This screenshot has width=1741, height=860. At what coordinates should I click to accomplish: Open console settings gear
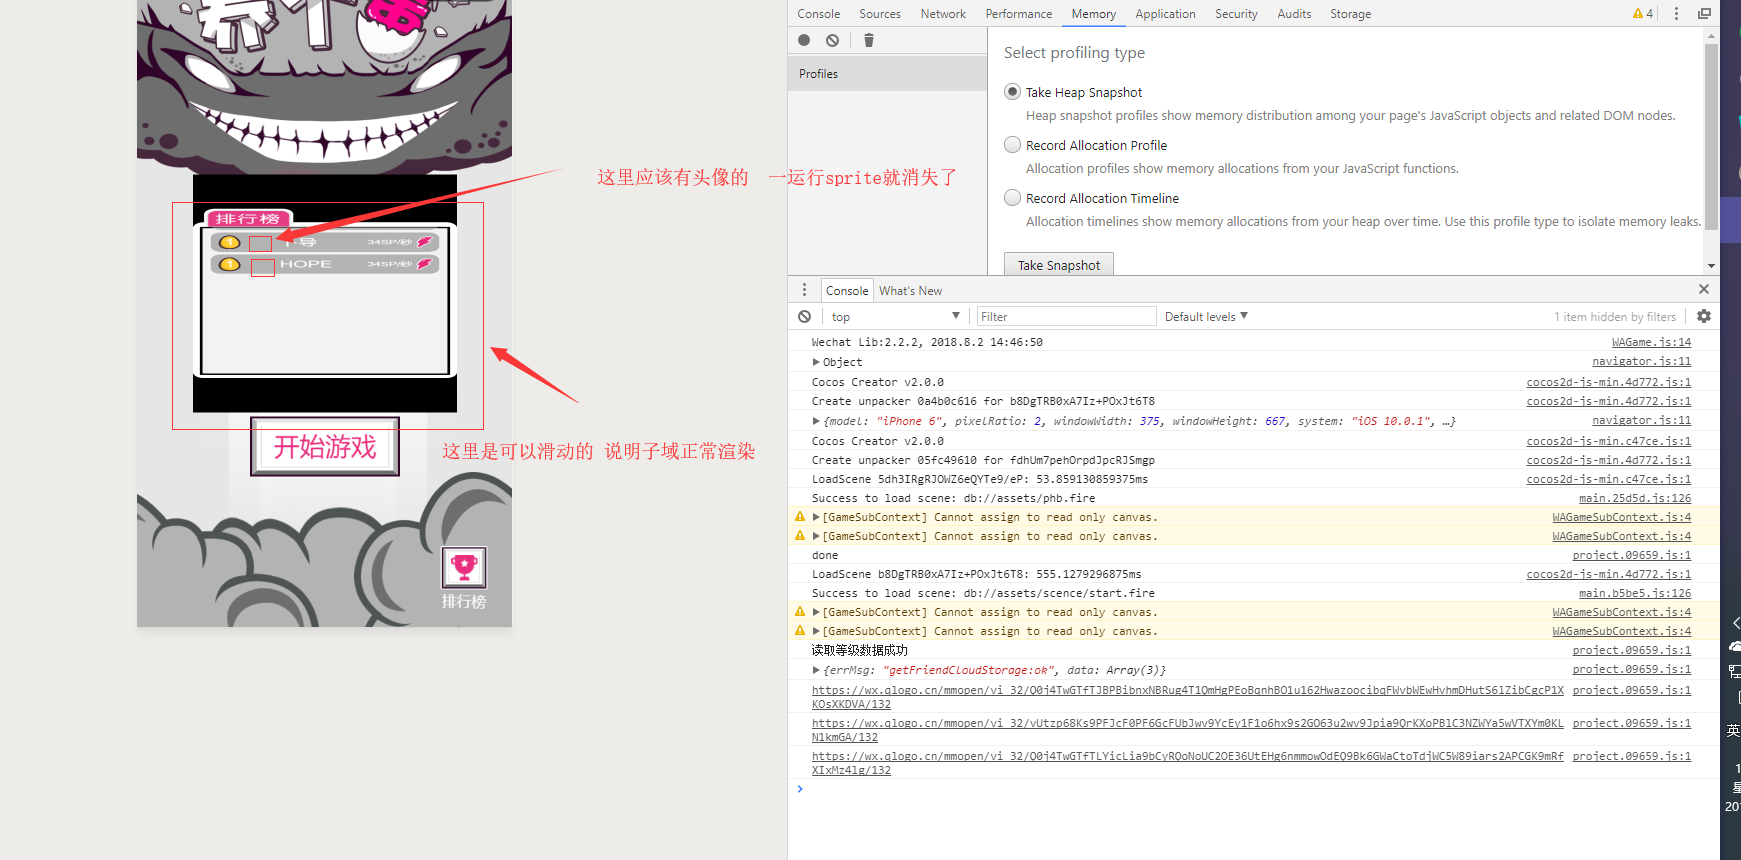point(1704,316)
